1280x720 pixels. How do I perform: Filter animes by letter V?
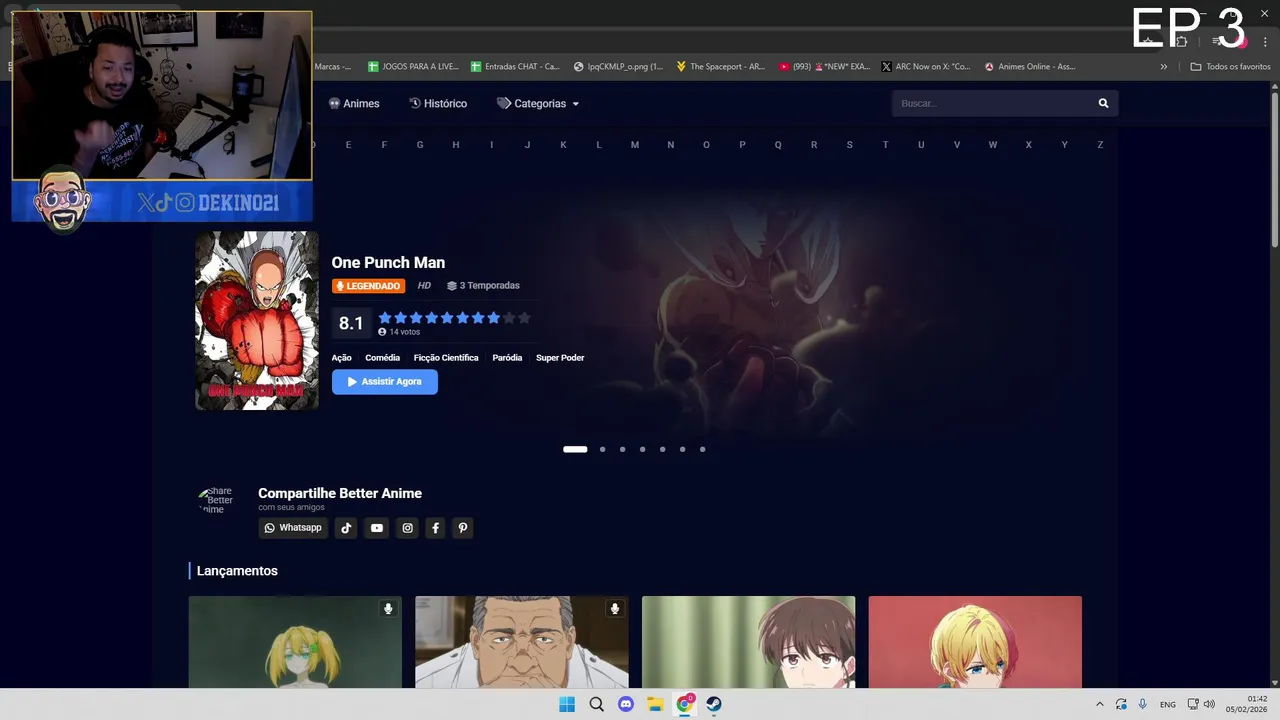[957, 145]
